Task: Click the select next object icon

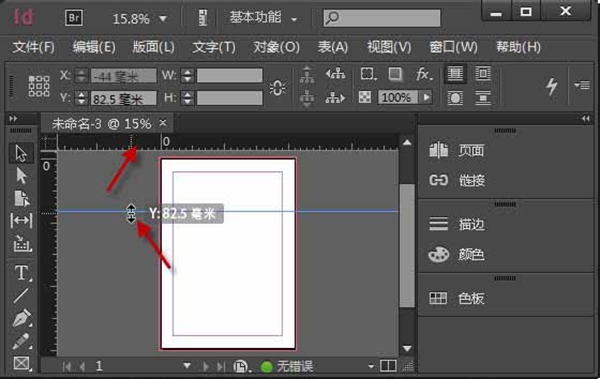Action: (336, 98)
